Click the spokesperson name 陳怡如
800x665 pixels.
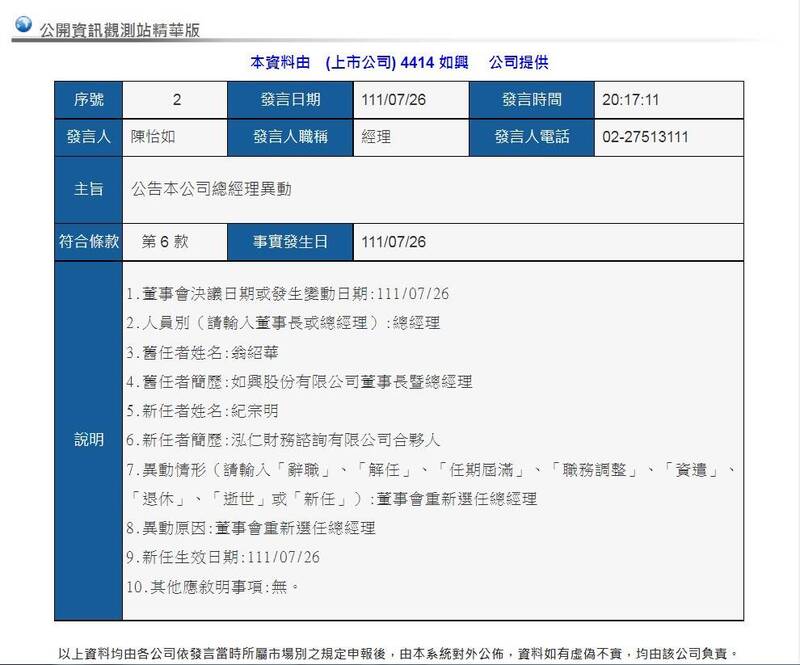pos(153,137)
